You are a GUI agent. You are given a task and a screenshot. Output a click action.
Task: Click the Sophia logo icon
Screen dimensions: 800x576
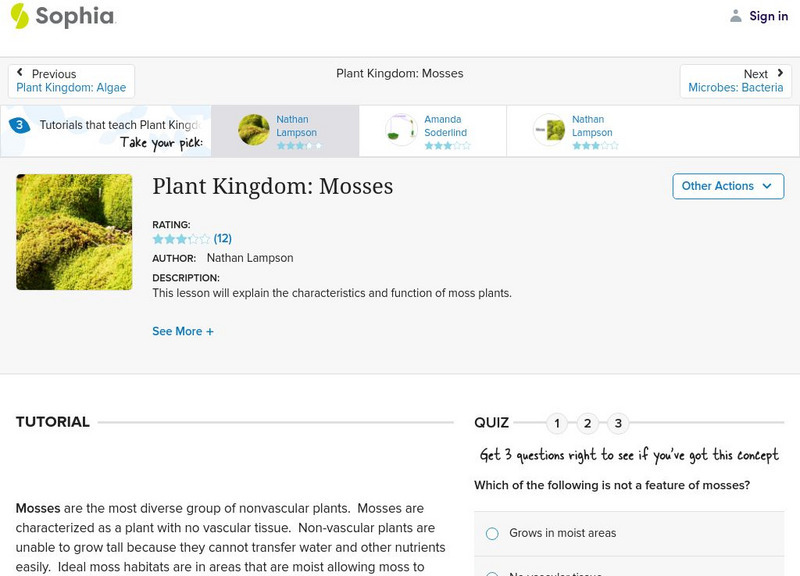coord(19,16)
